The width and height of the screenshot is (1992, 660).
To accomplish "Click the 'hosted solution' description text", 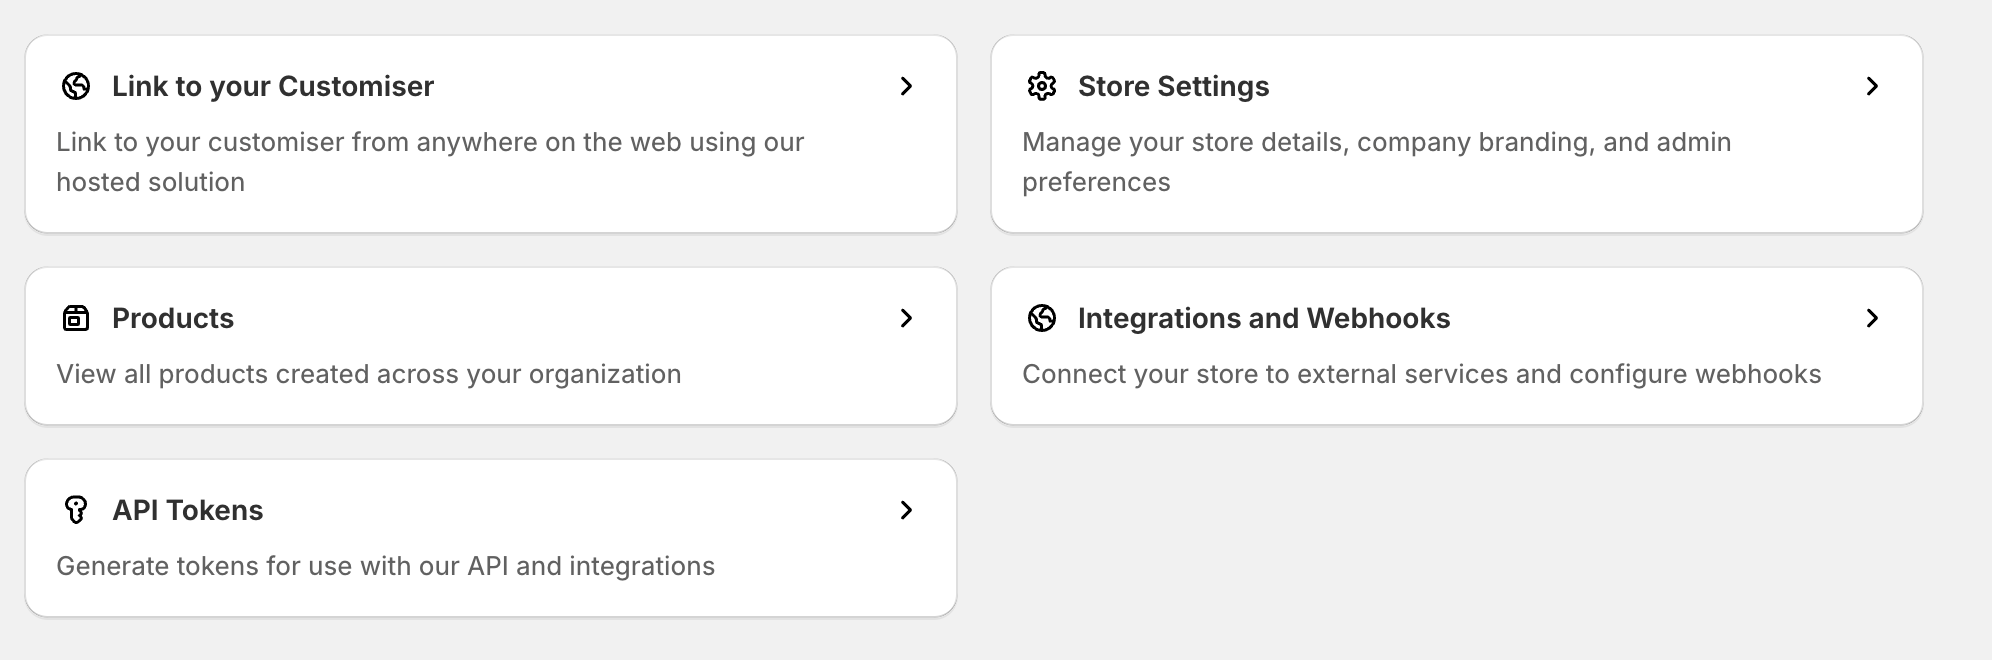I will 150,182.
